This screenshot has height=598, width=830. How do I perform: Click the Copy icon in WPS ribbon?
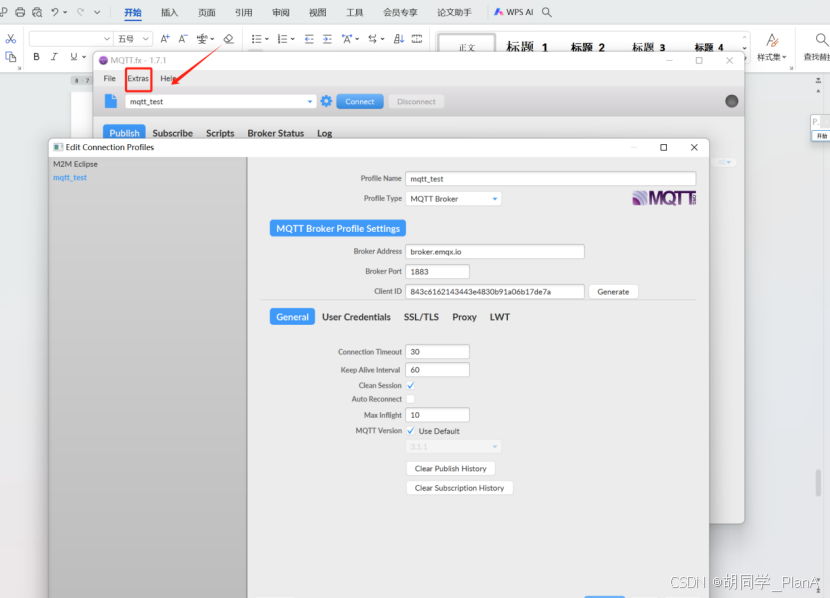[11, 57]
